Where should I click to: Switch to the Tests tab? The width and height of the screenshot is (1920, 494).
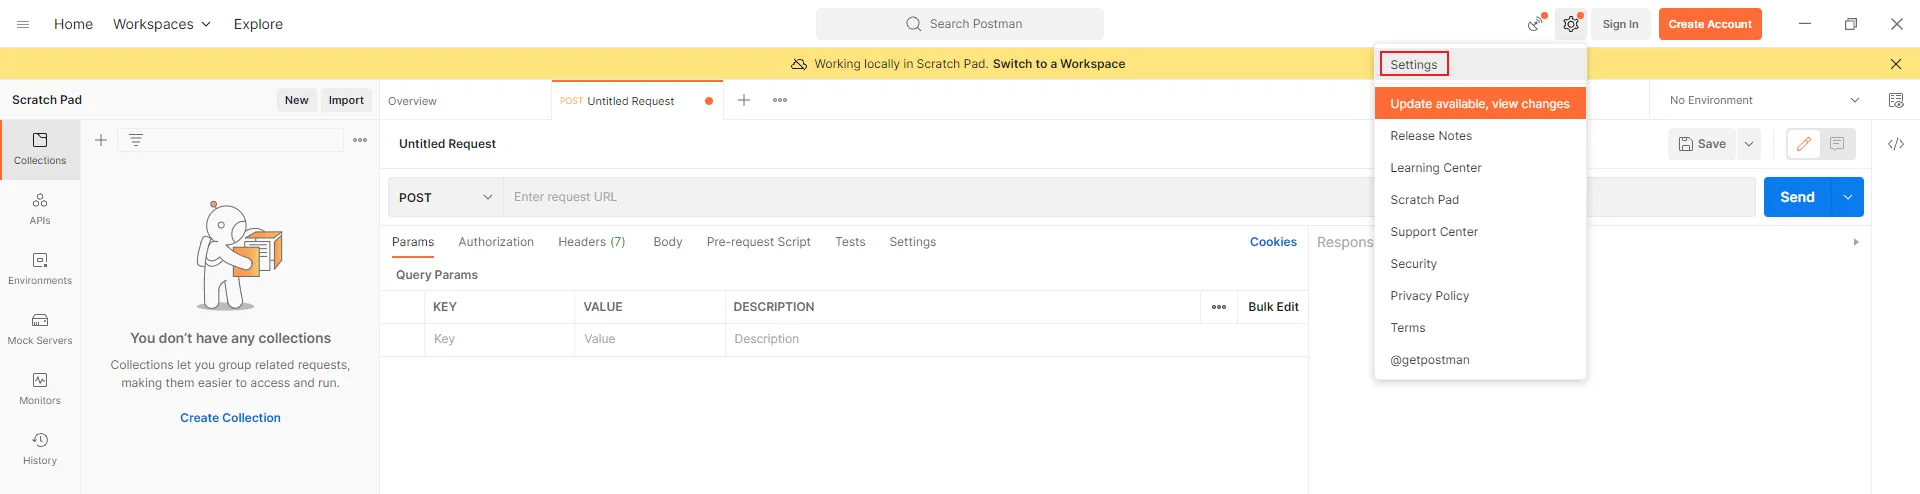850,242
